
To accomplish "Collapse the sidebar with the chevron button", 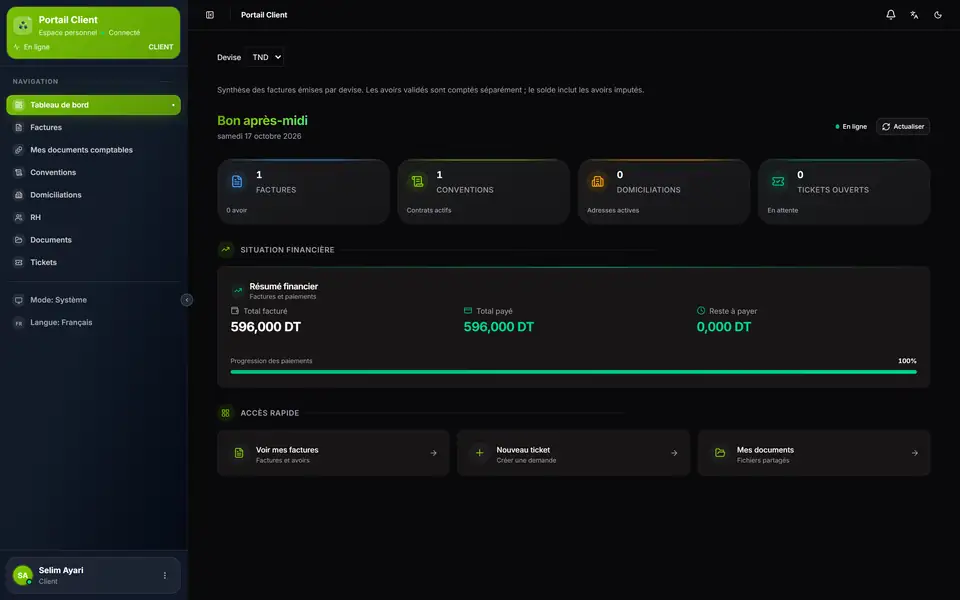I will 187,299.
